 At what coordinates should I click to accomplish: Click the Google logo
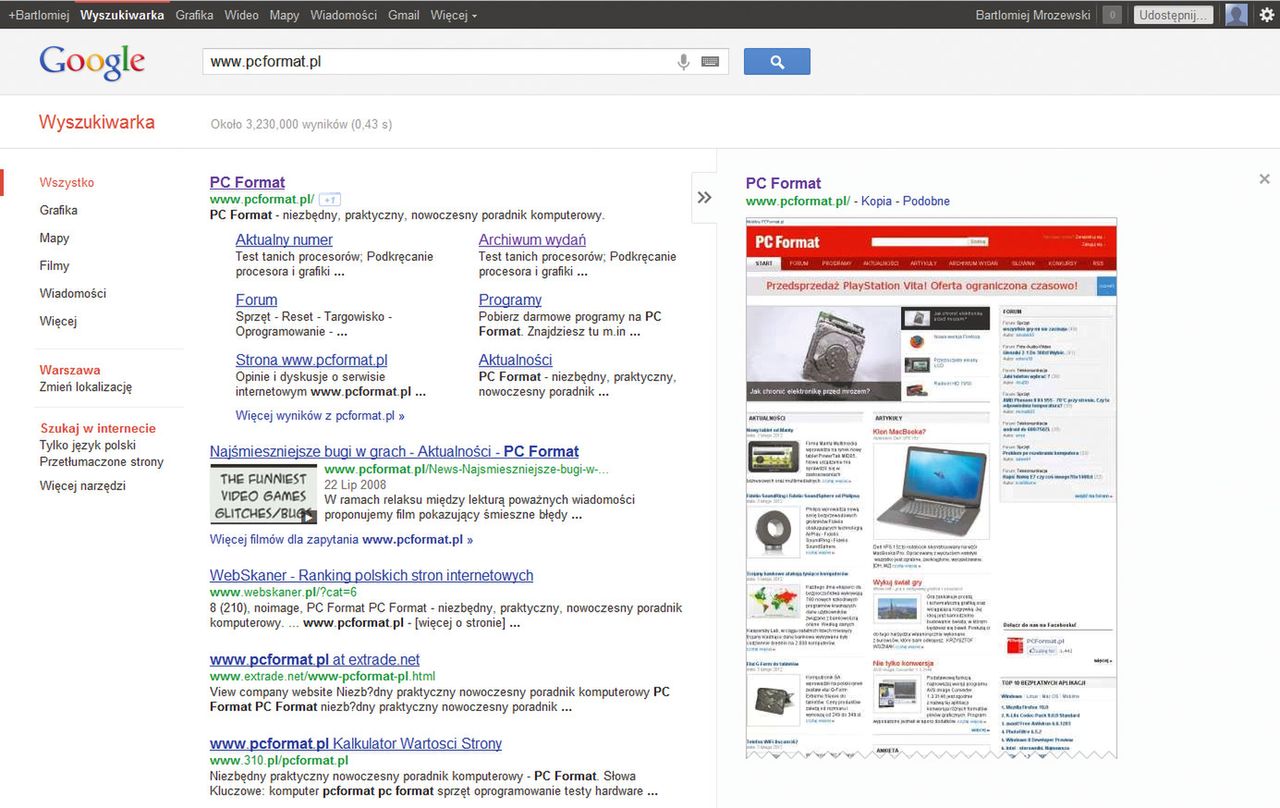point(92,62)
